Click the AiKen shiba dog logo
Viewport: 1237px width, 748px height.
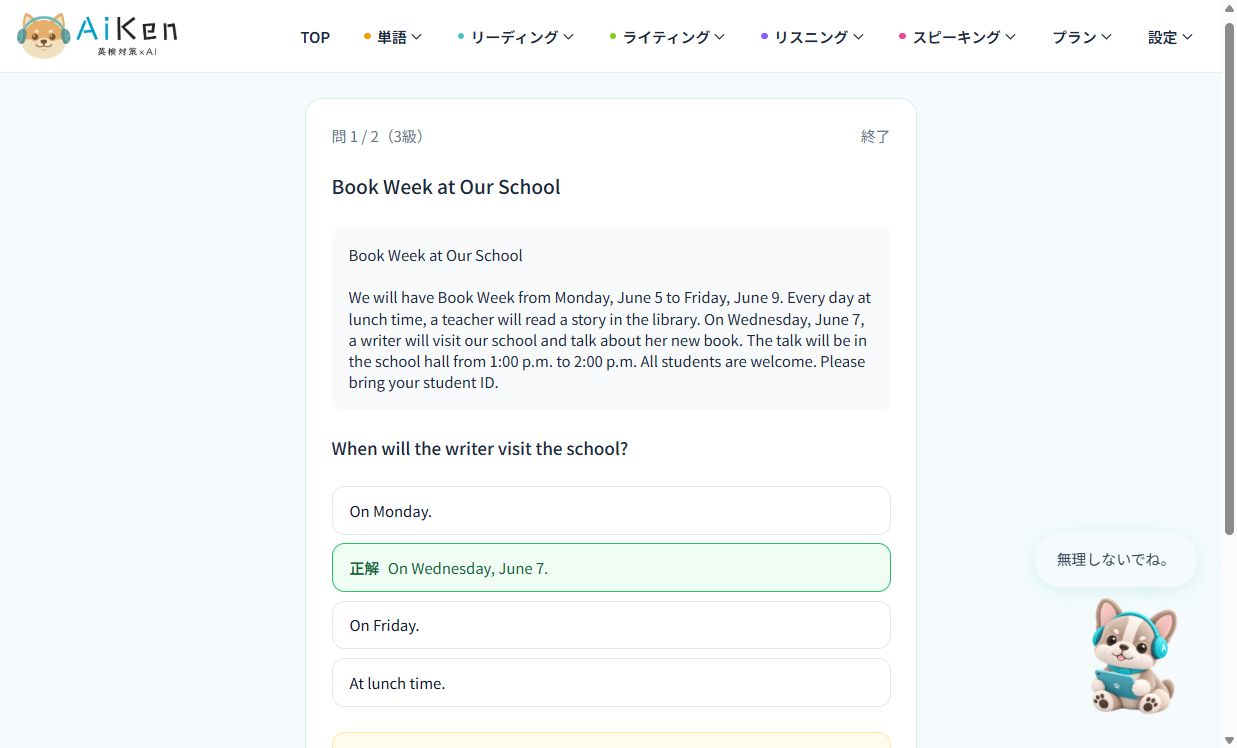[98, 36]
